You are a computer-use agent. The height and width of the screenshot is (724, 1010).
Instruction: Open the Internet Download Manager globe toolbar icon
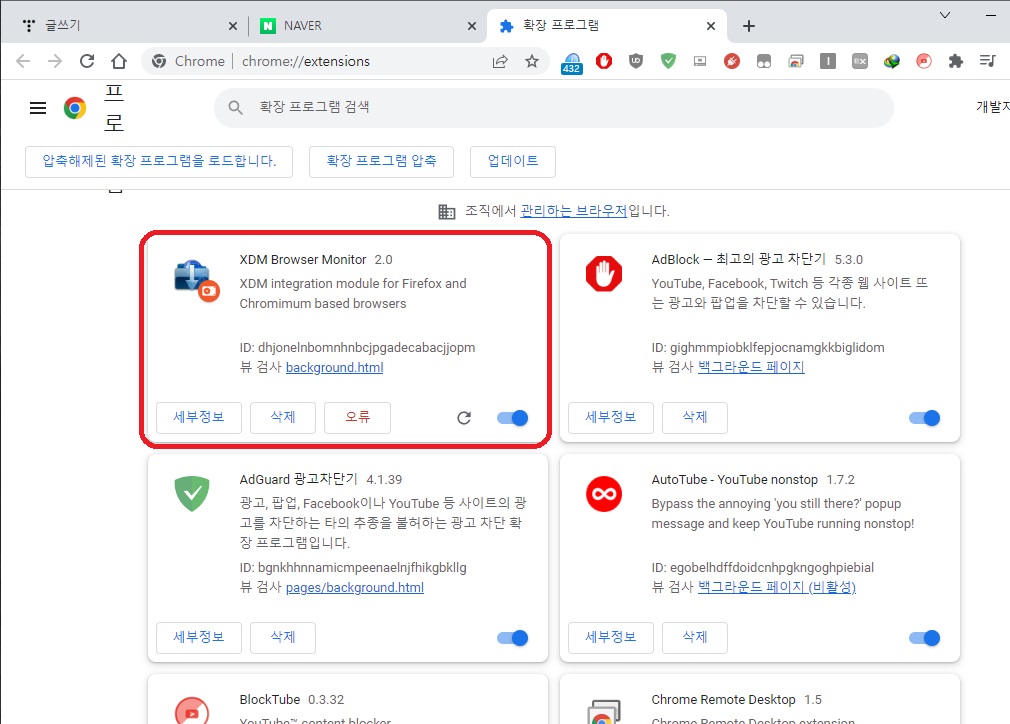(892, 61)
